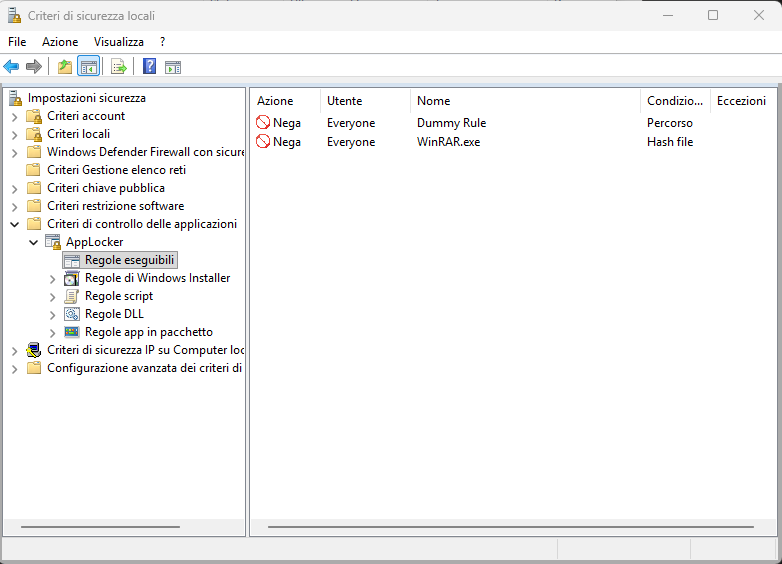The image size is (782, 564).
Task: Expand the Regole DLL node
Action: tap(52, 315)
